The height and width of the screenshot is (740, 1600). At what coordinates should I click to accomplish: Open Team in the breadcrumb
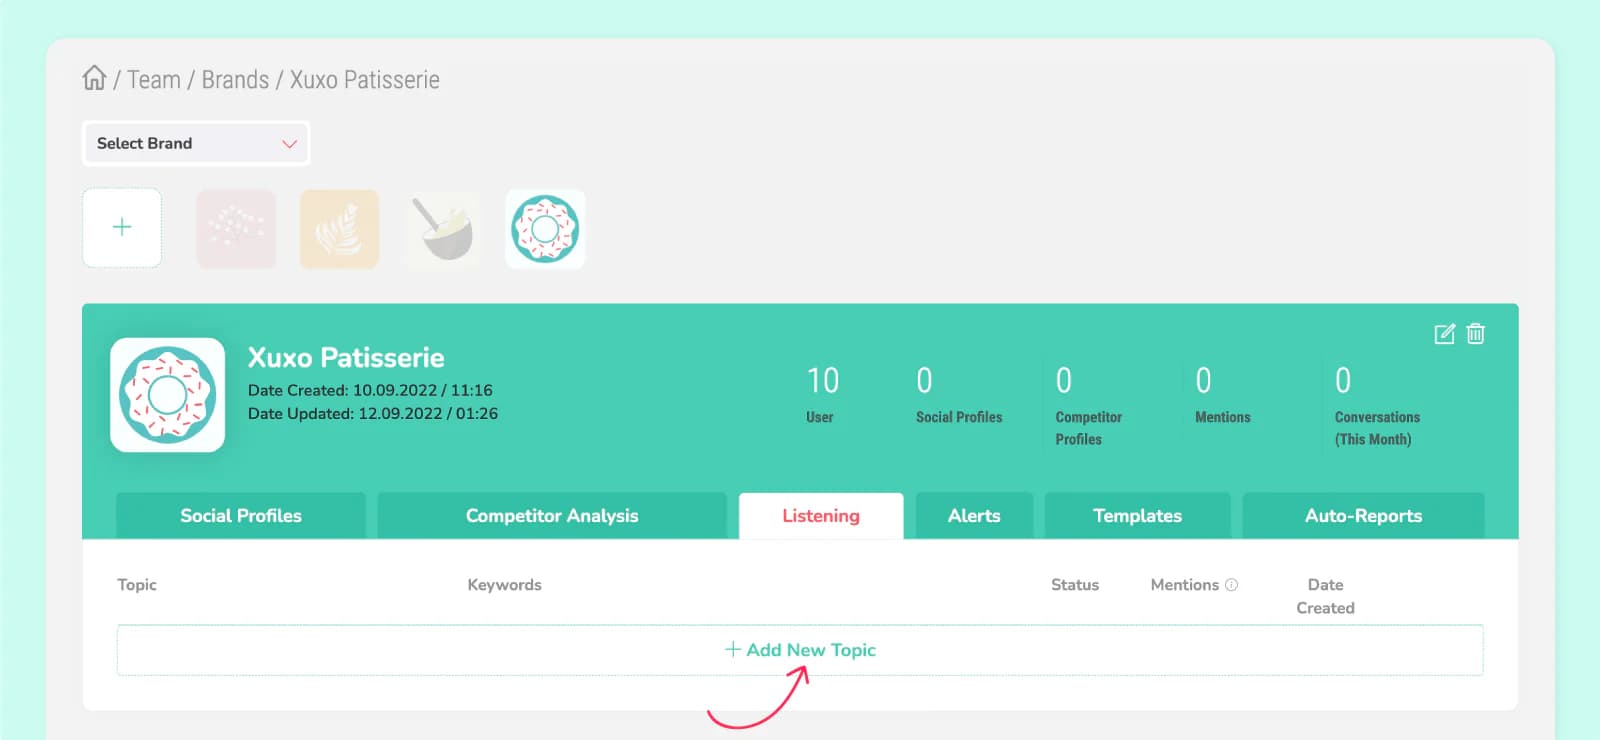[x=154, y=80]
